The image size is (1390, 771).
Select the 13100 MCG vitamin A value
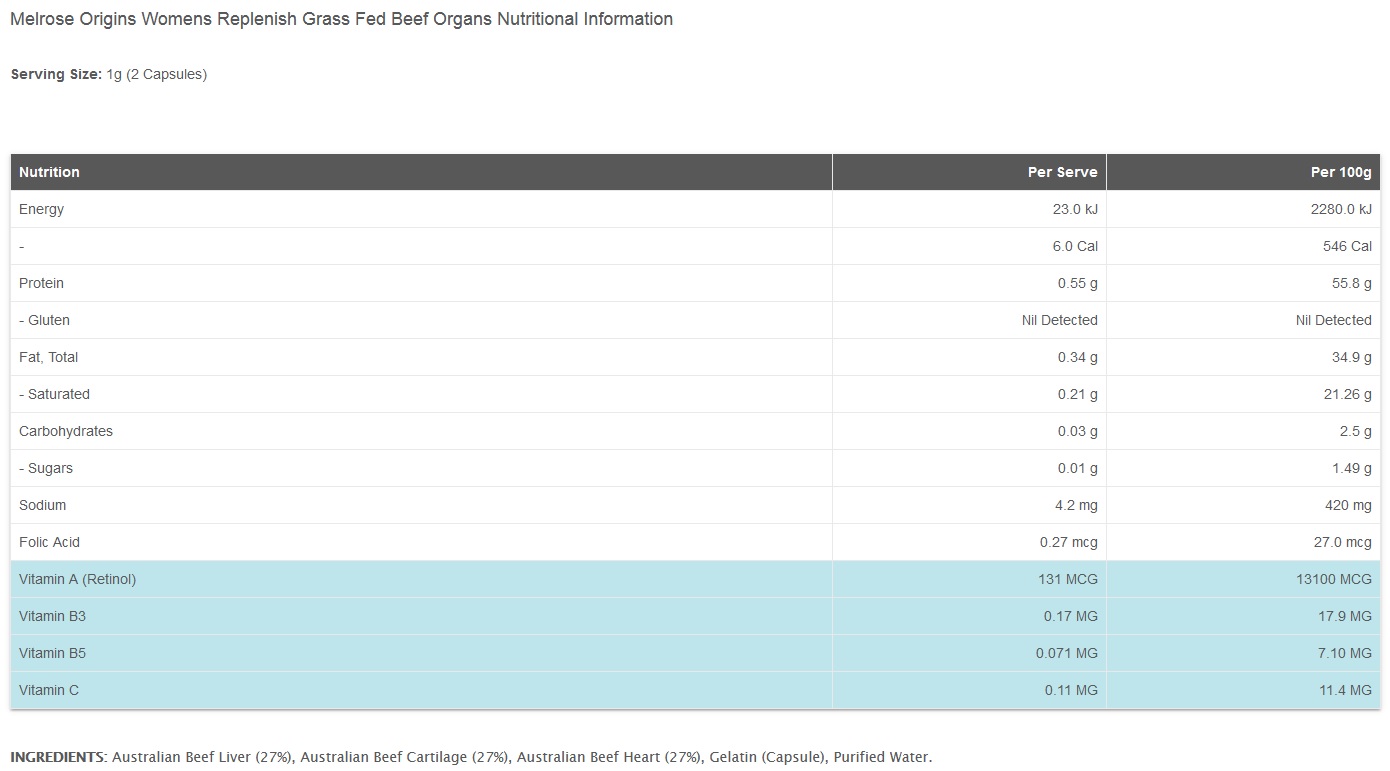click(1334, 579)
